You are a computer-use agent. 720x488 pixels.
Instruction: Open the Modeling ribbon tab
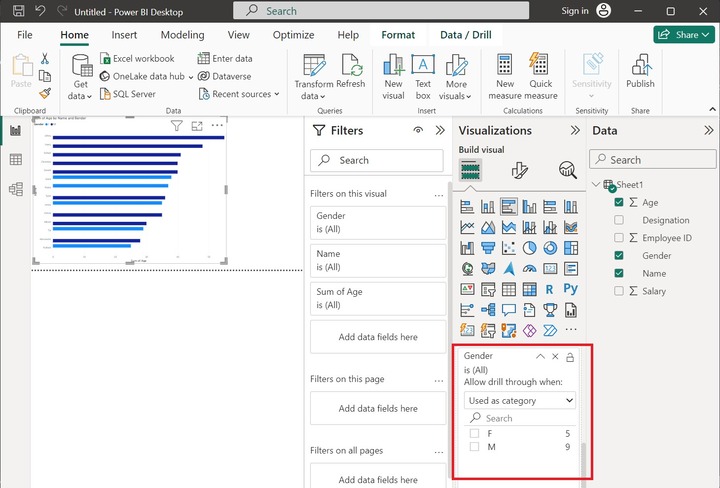(x=182, y=35)
